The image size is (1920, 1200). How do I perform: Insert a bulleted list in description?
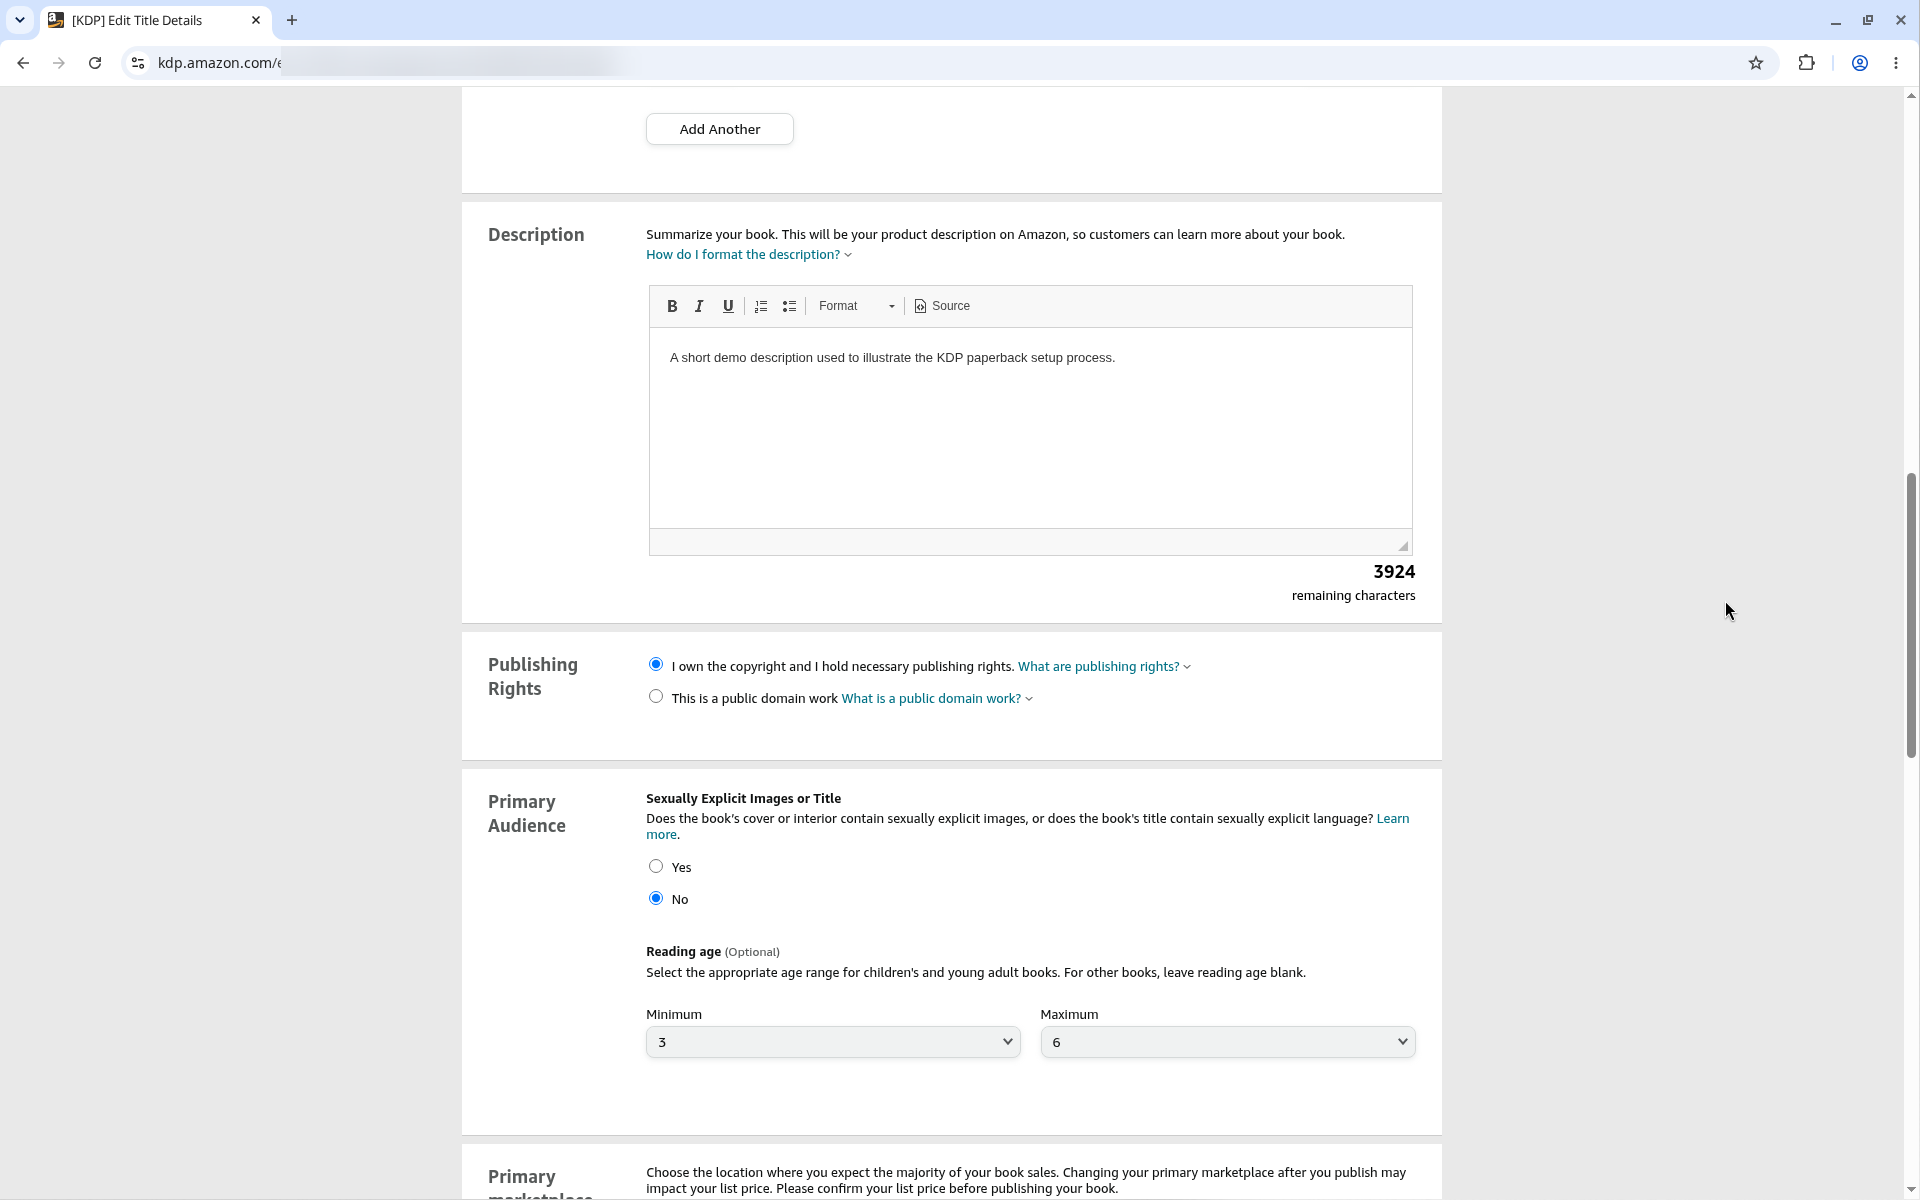point(789,306)
